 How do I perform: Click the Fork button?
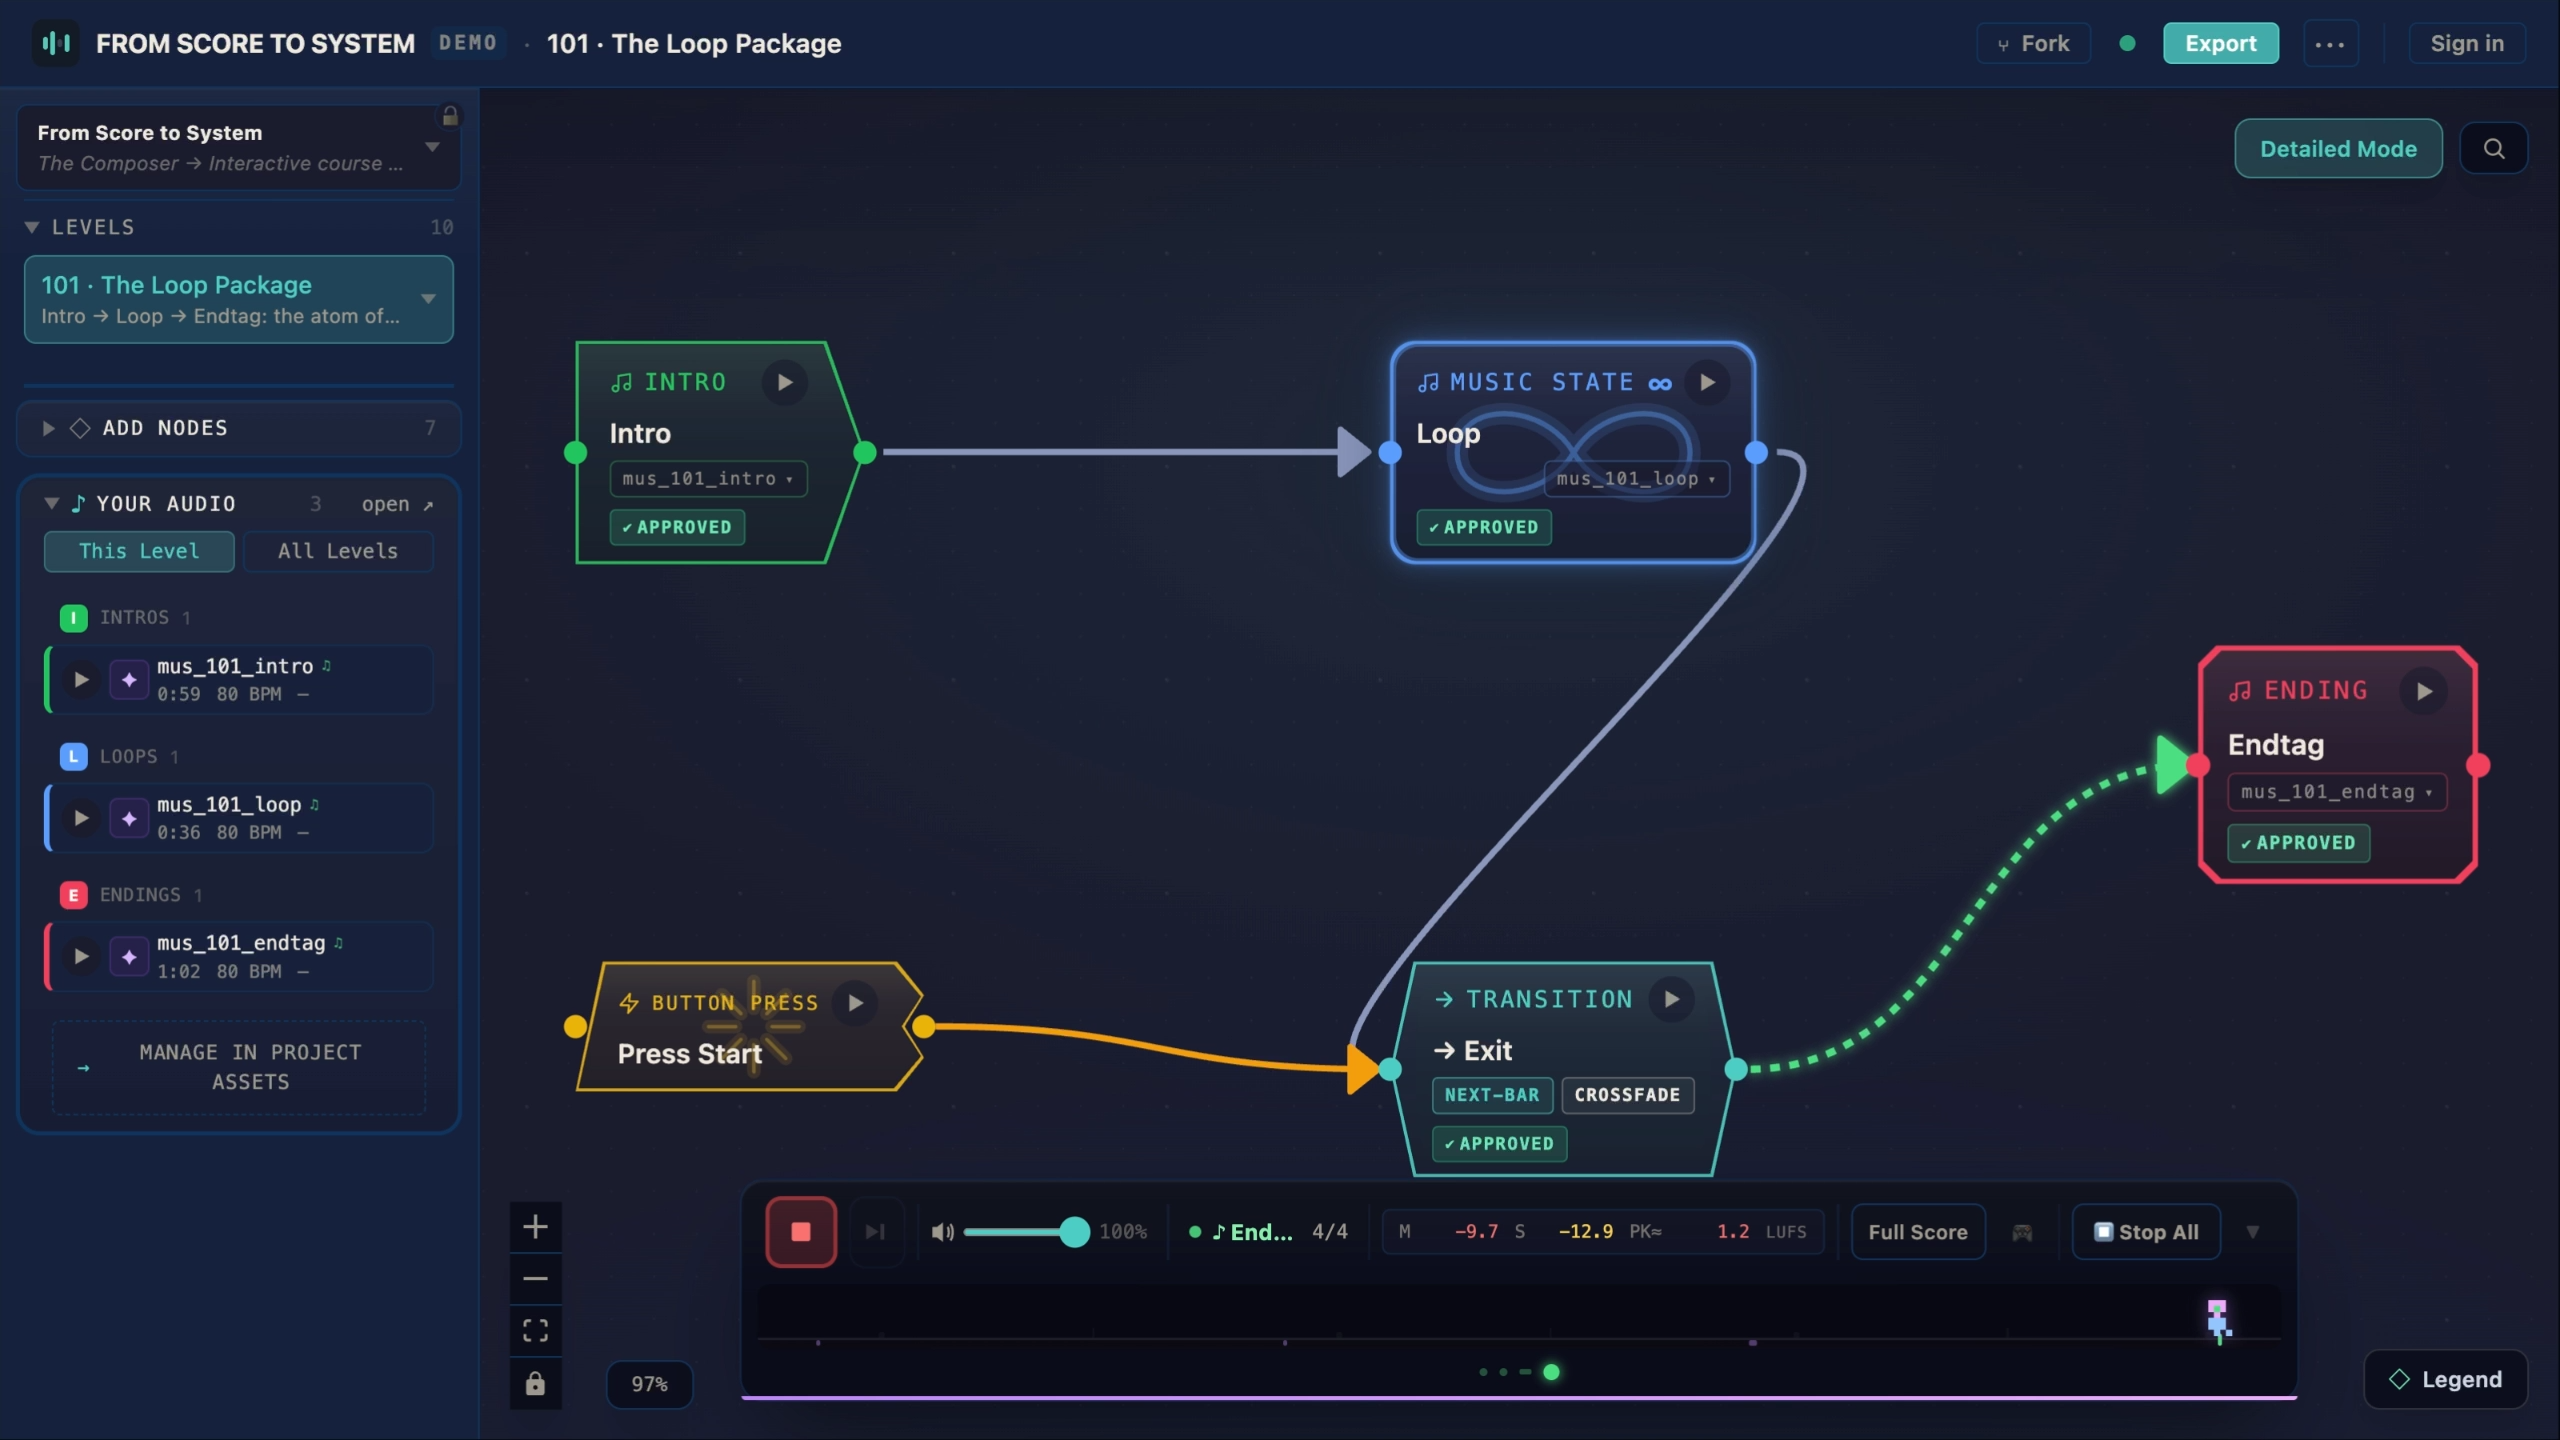pos(2033,43)
